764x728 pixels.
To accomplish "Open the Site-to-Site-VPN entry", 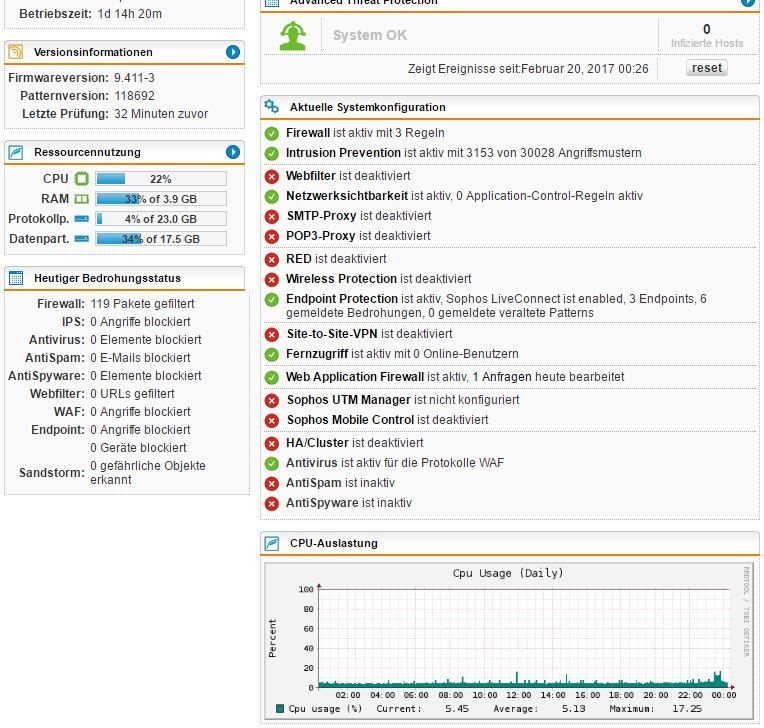I will (x=331, y=334).
